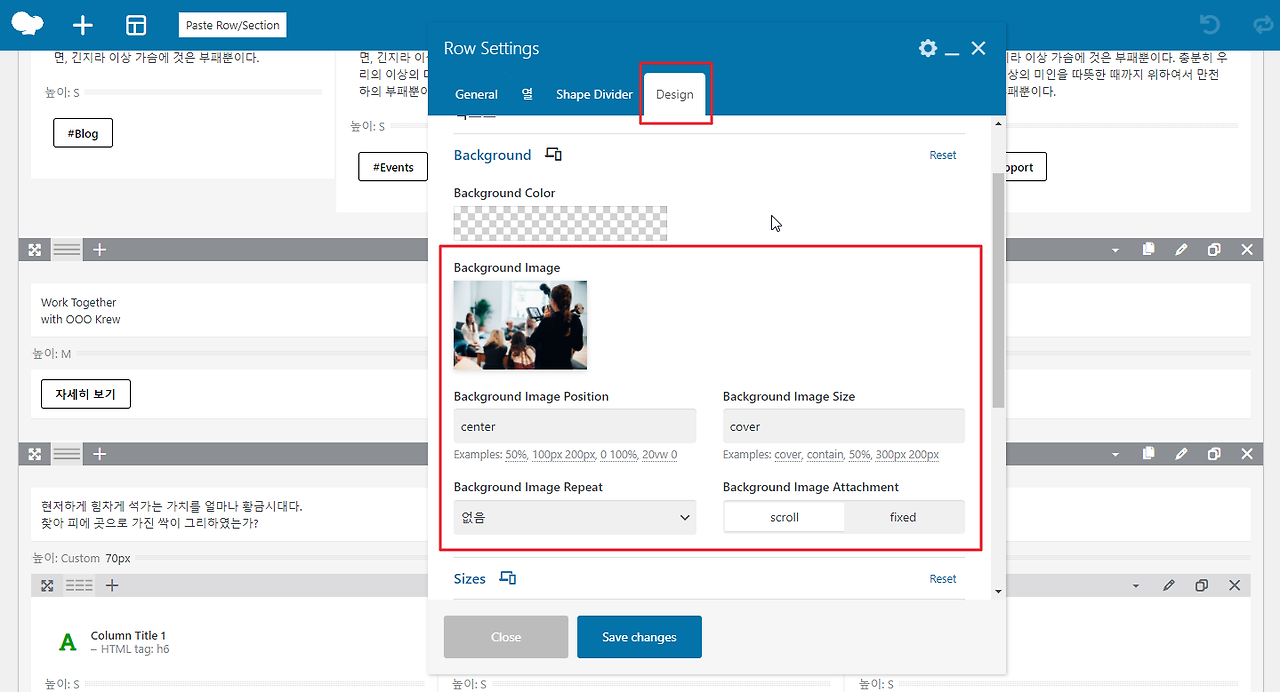Click the green A icon of Column Title 1

click(67, 642)
